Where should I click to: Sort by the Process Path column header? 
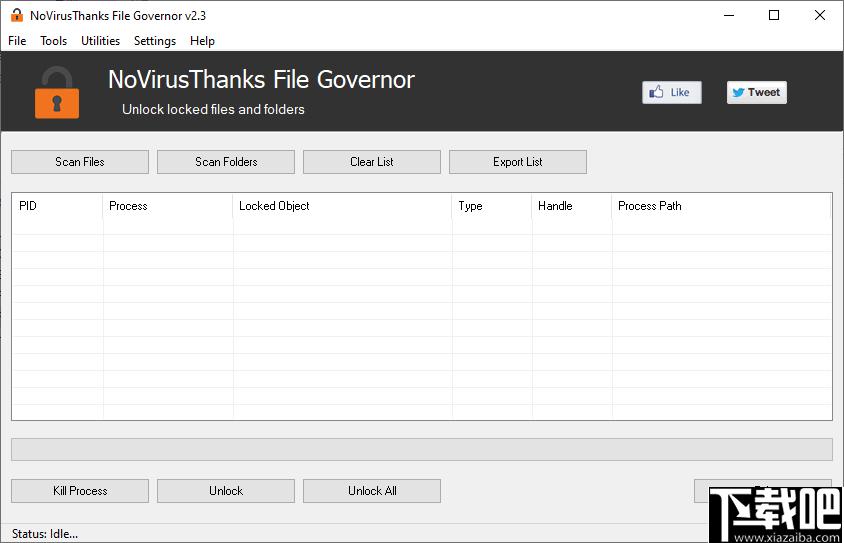point(721,206)
